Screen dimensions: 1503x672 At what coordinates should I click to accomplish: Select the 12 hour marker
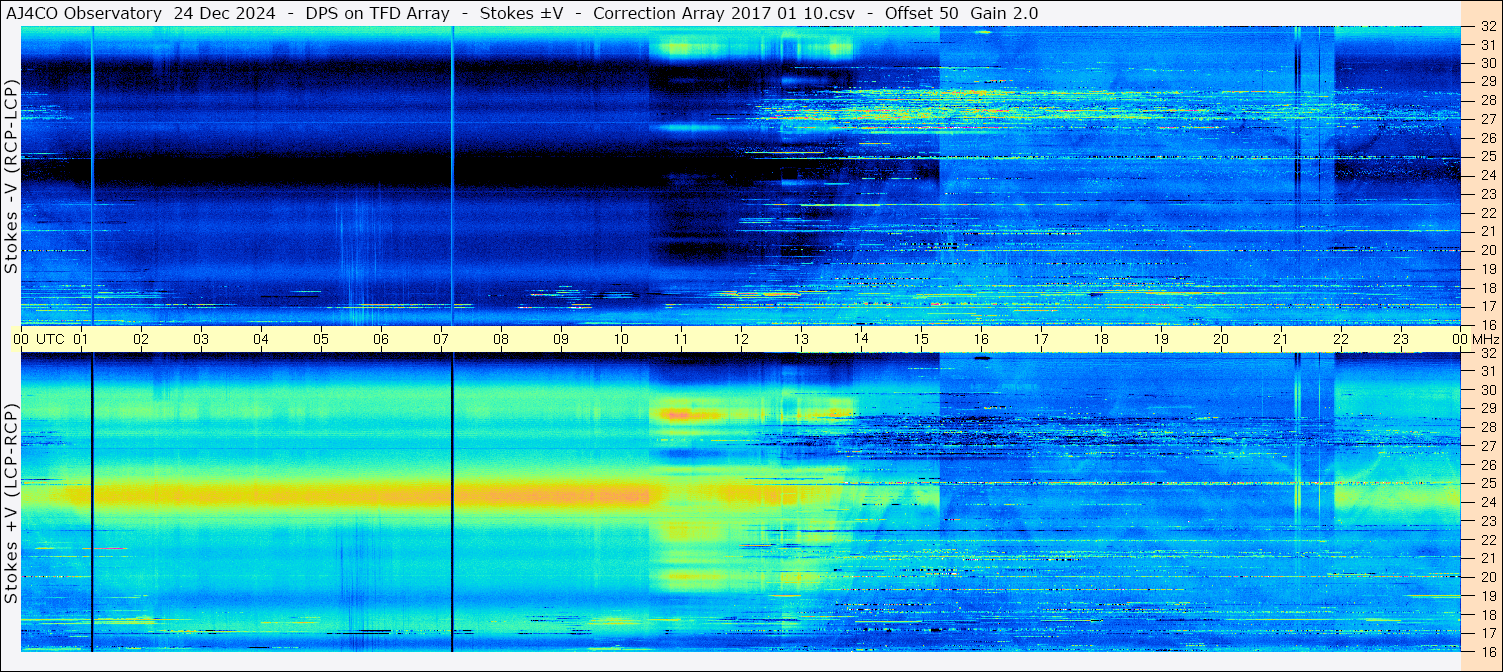(741, 339)
